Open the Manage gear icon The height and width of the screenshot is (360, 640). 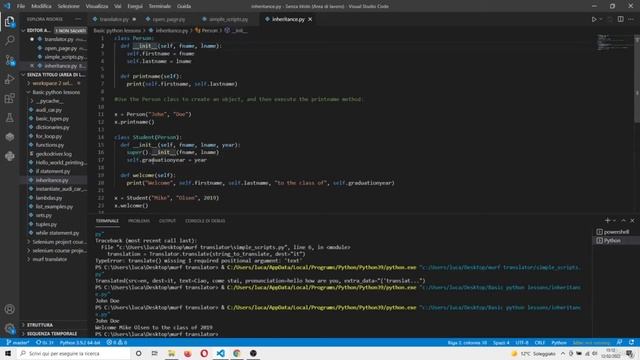click(x=9, y=328)
